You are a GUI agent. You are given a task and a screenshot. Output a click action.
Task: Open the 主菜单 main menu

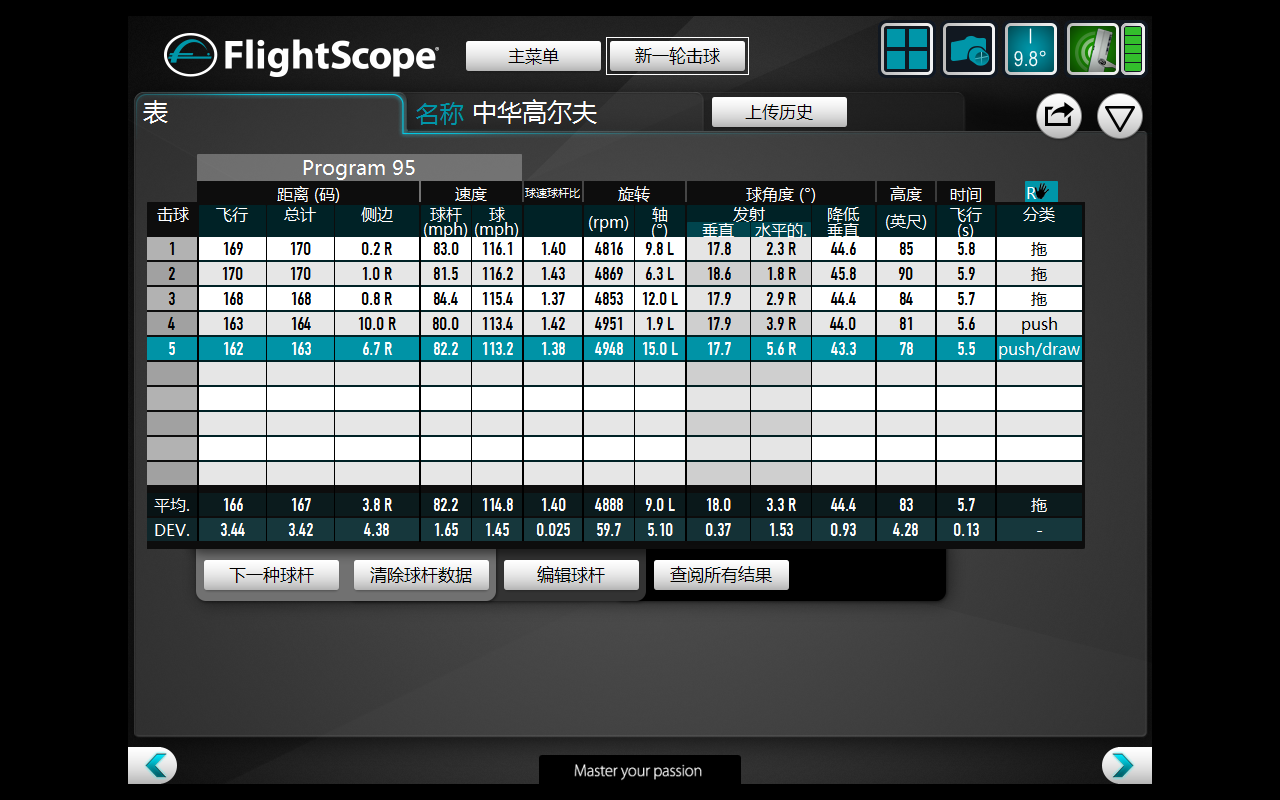click(x=533, y=56)
